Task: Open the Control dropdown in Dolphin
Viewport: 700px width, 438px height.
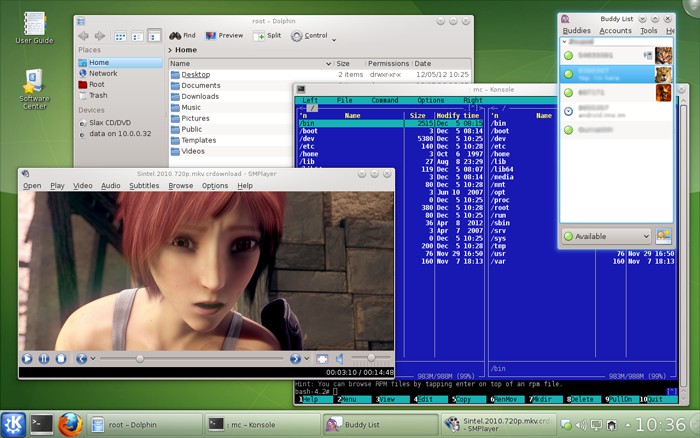Action: point(313,36)
